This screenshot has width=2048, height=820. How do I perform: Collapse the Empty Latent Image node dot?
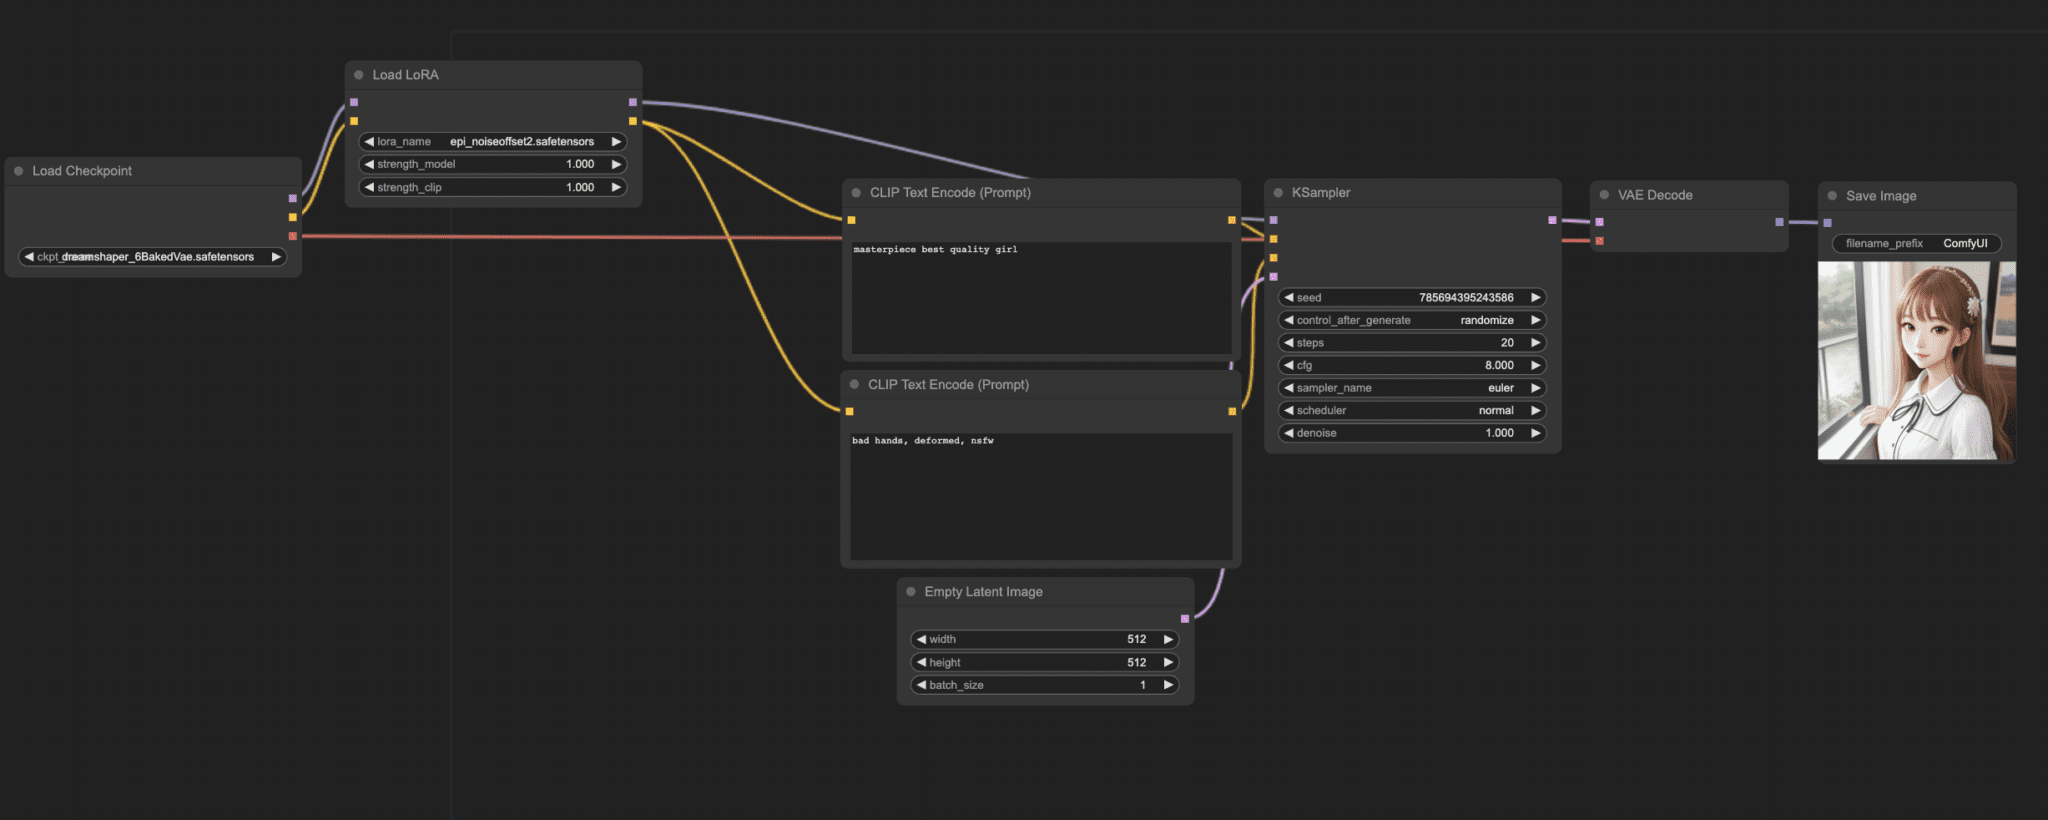click(x=911, y=592)
